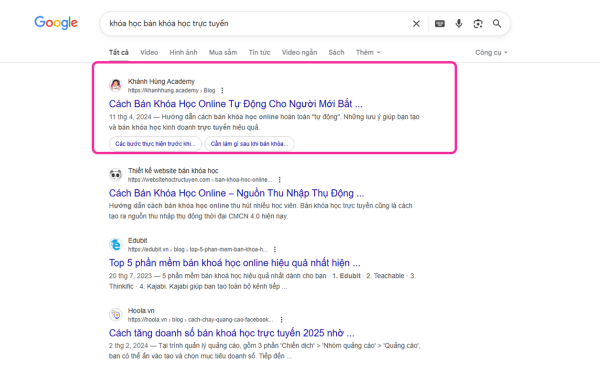Image resolution: width=600 pixels, height=371 pixels.
Task: Click the snippet dated 2 thg 2, 2024
Action: click(264, 351)
